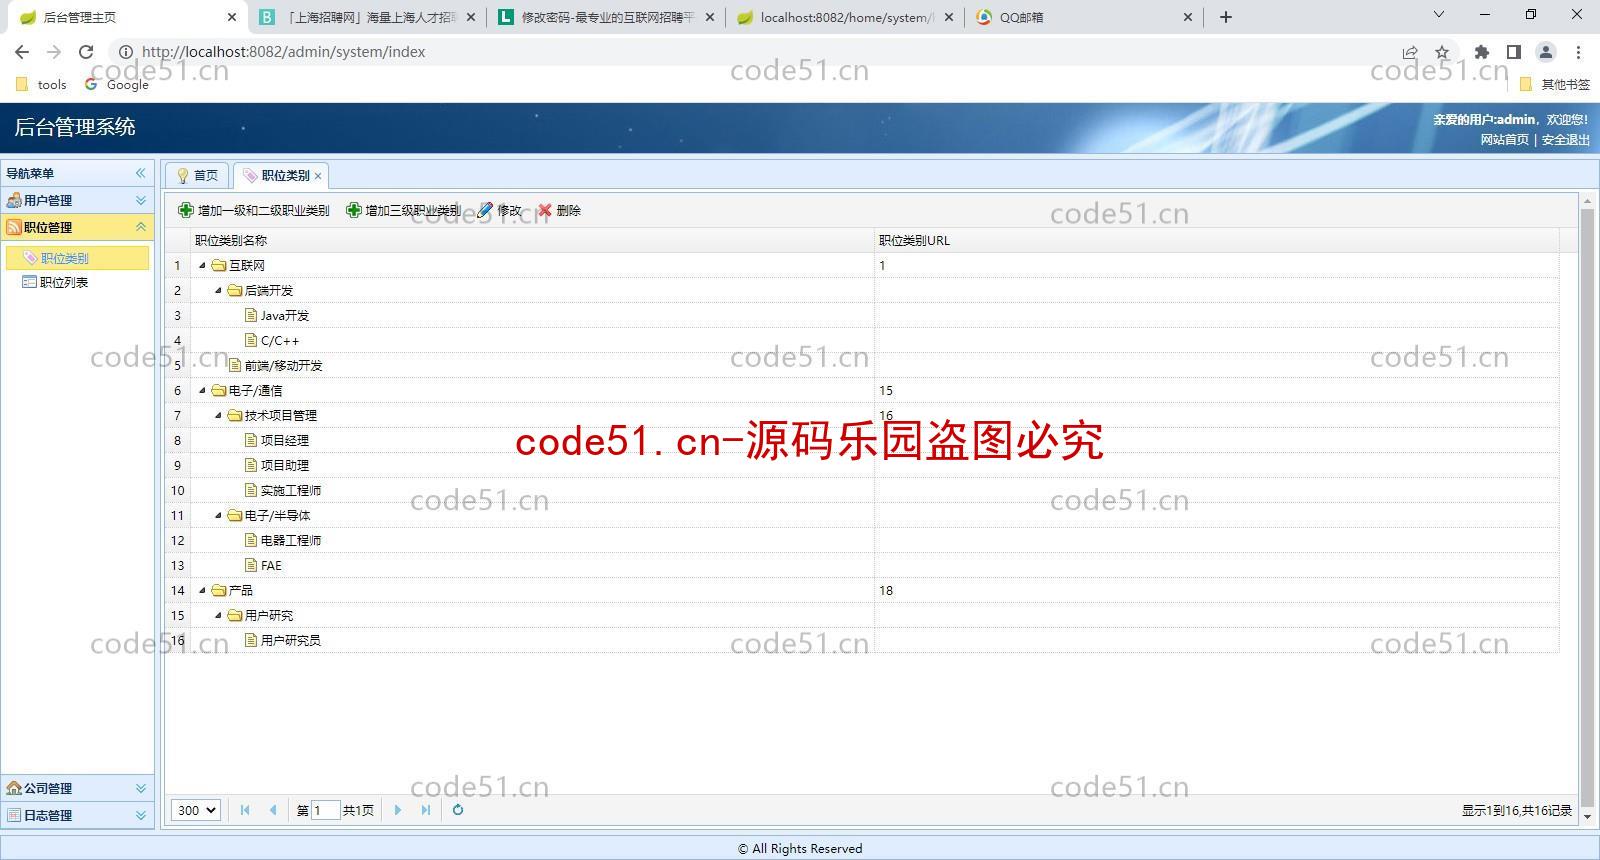Go to previous page pagination button
The height and width of the screenshot is (860, 1600).
[272, 810]
